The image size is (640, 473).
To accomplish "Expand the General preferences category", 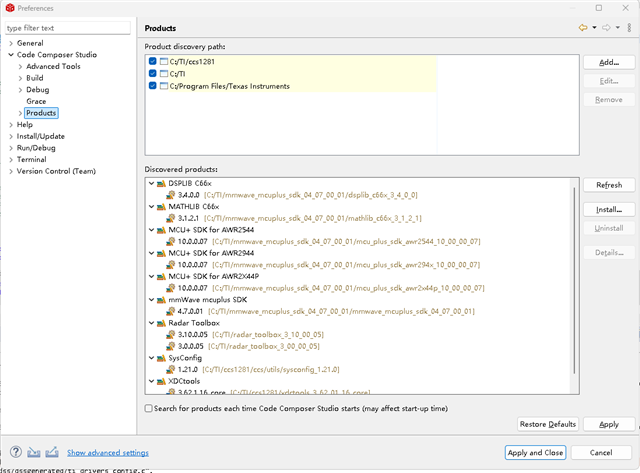I will click(11, 43).
